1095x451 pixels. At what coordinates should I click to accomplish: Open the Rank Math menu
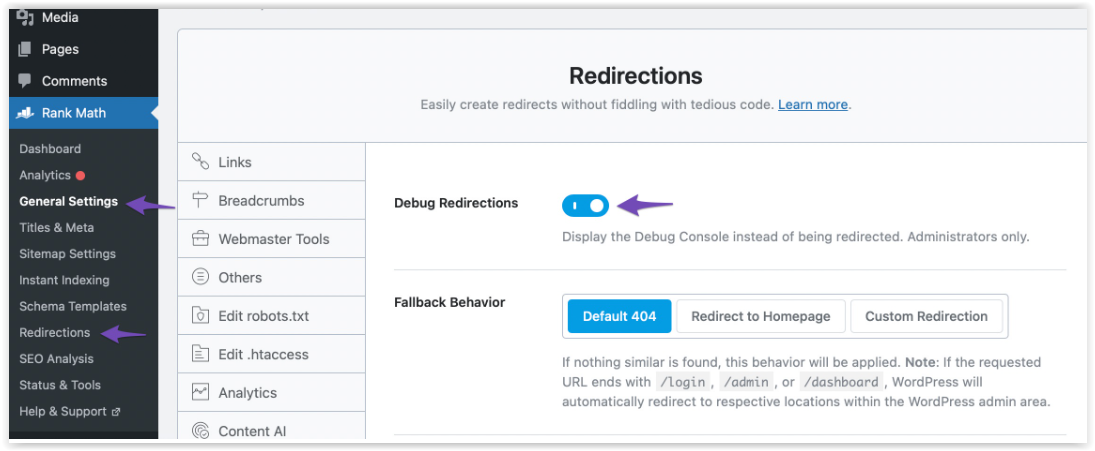pos(84,113)
